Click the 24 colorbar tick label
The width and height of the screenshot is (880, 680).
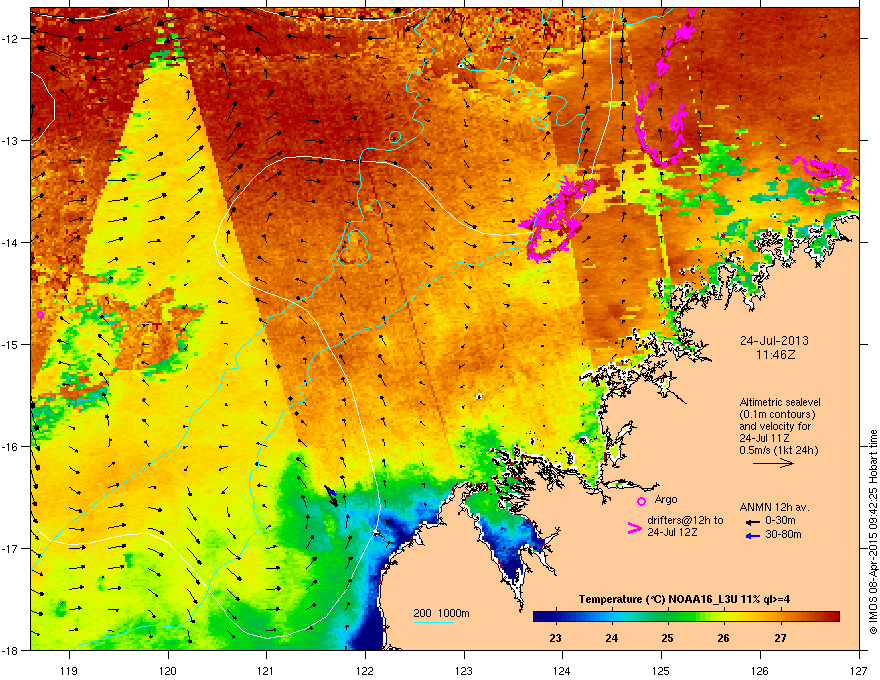pos(612,638)
